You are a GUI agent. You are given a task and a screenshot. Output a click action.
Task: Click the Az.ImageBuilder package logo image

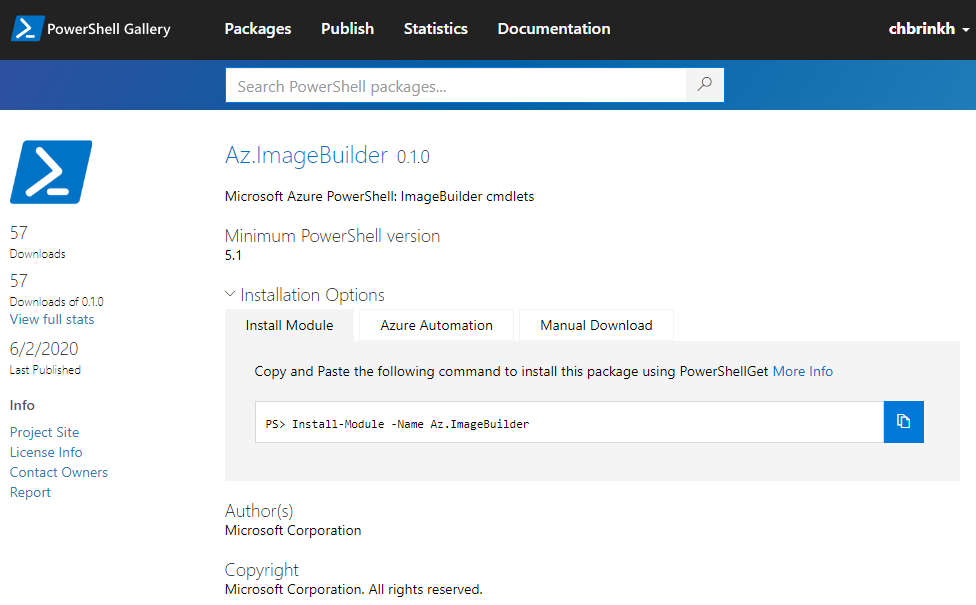pos(51,172)
